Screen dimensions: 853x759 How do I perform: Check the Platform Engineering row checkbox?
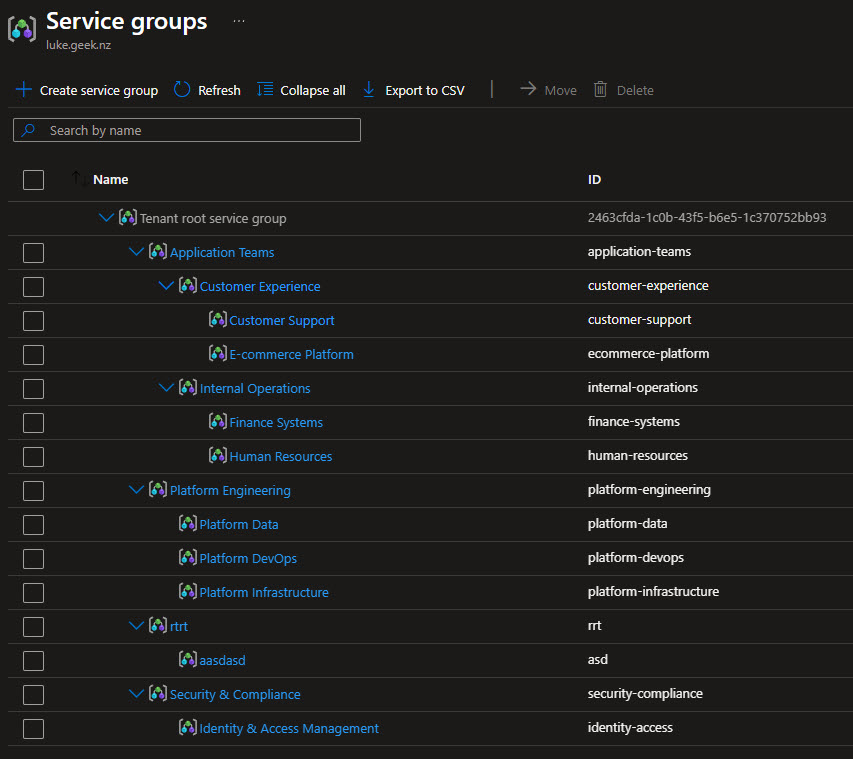tap(33, 491)
